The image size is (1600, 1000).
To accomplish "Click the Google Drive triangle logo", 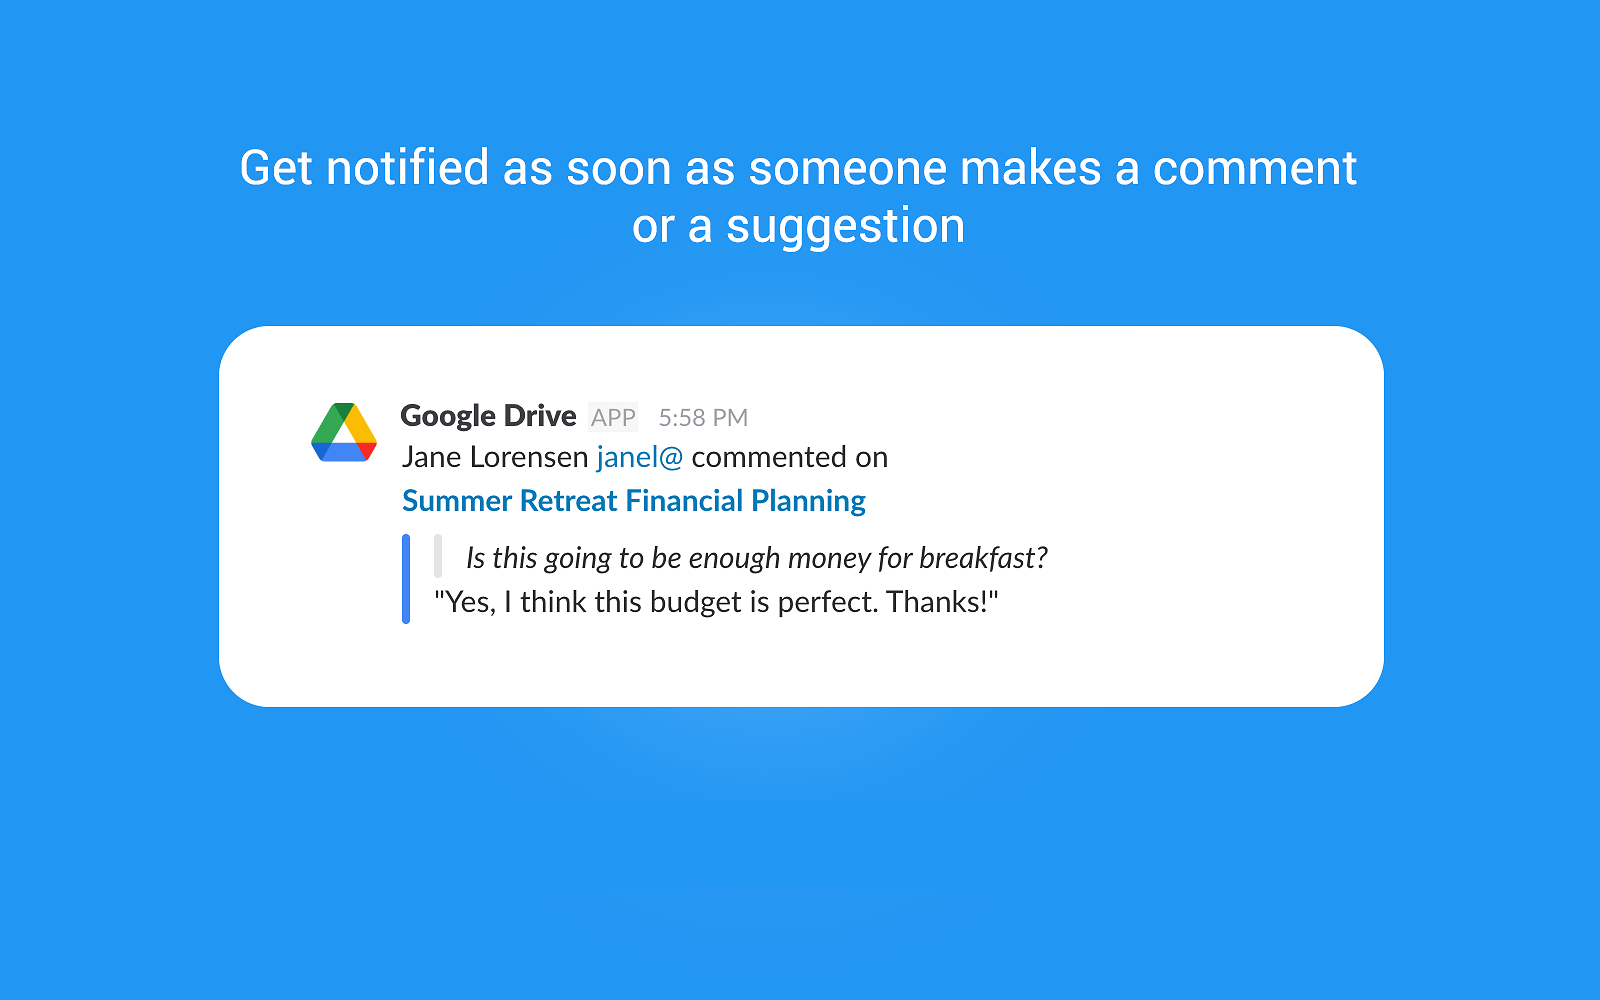I will [344, 432].
